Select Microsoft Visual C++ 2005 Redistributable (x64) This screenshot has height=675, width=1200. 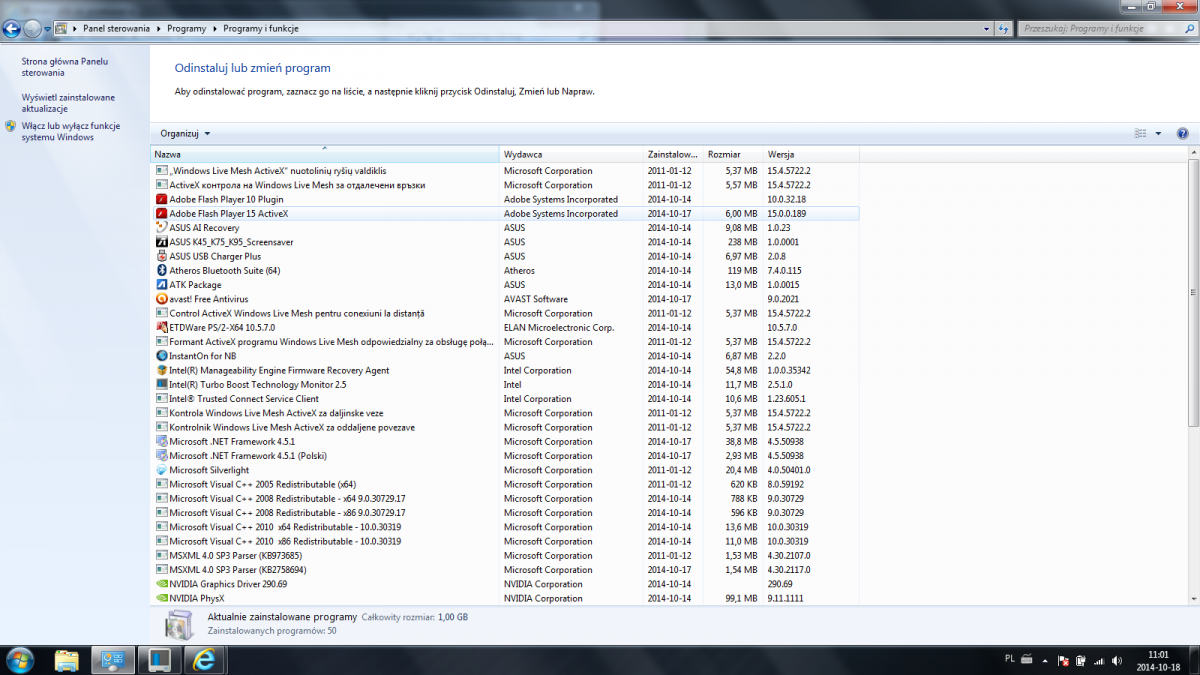(x=505, y=484)
